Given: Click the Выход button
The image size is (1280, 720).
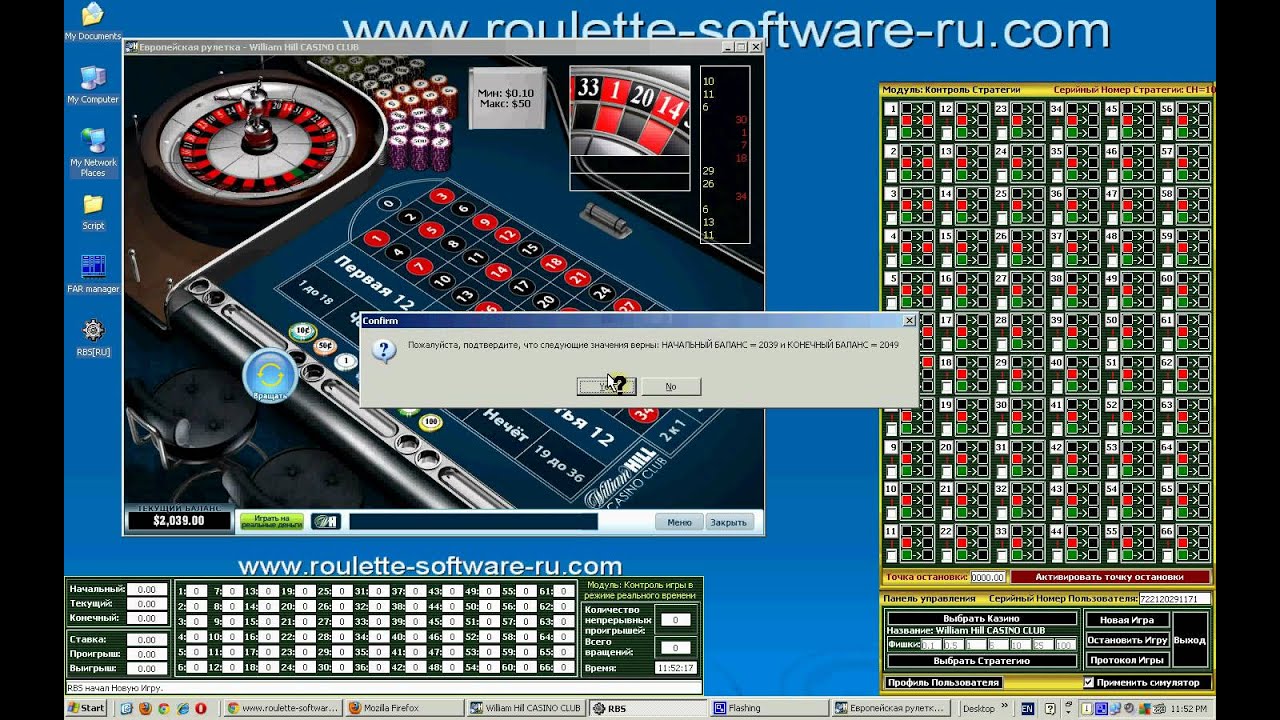Looking at the screenshot, I should tap(1189, 640).
